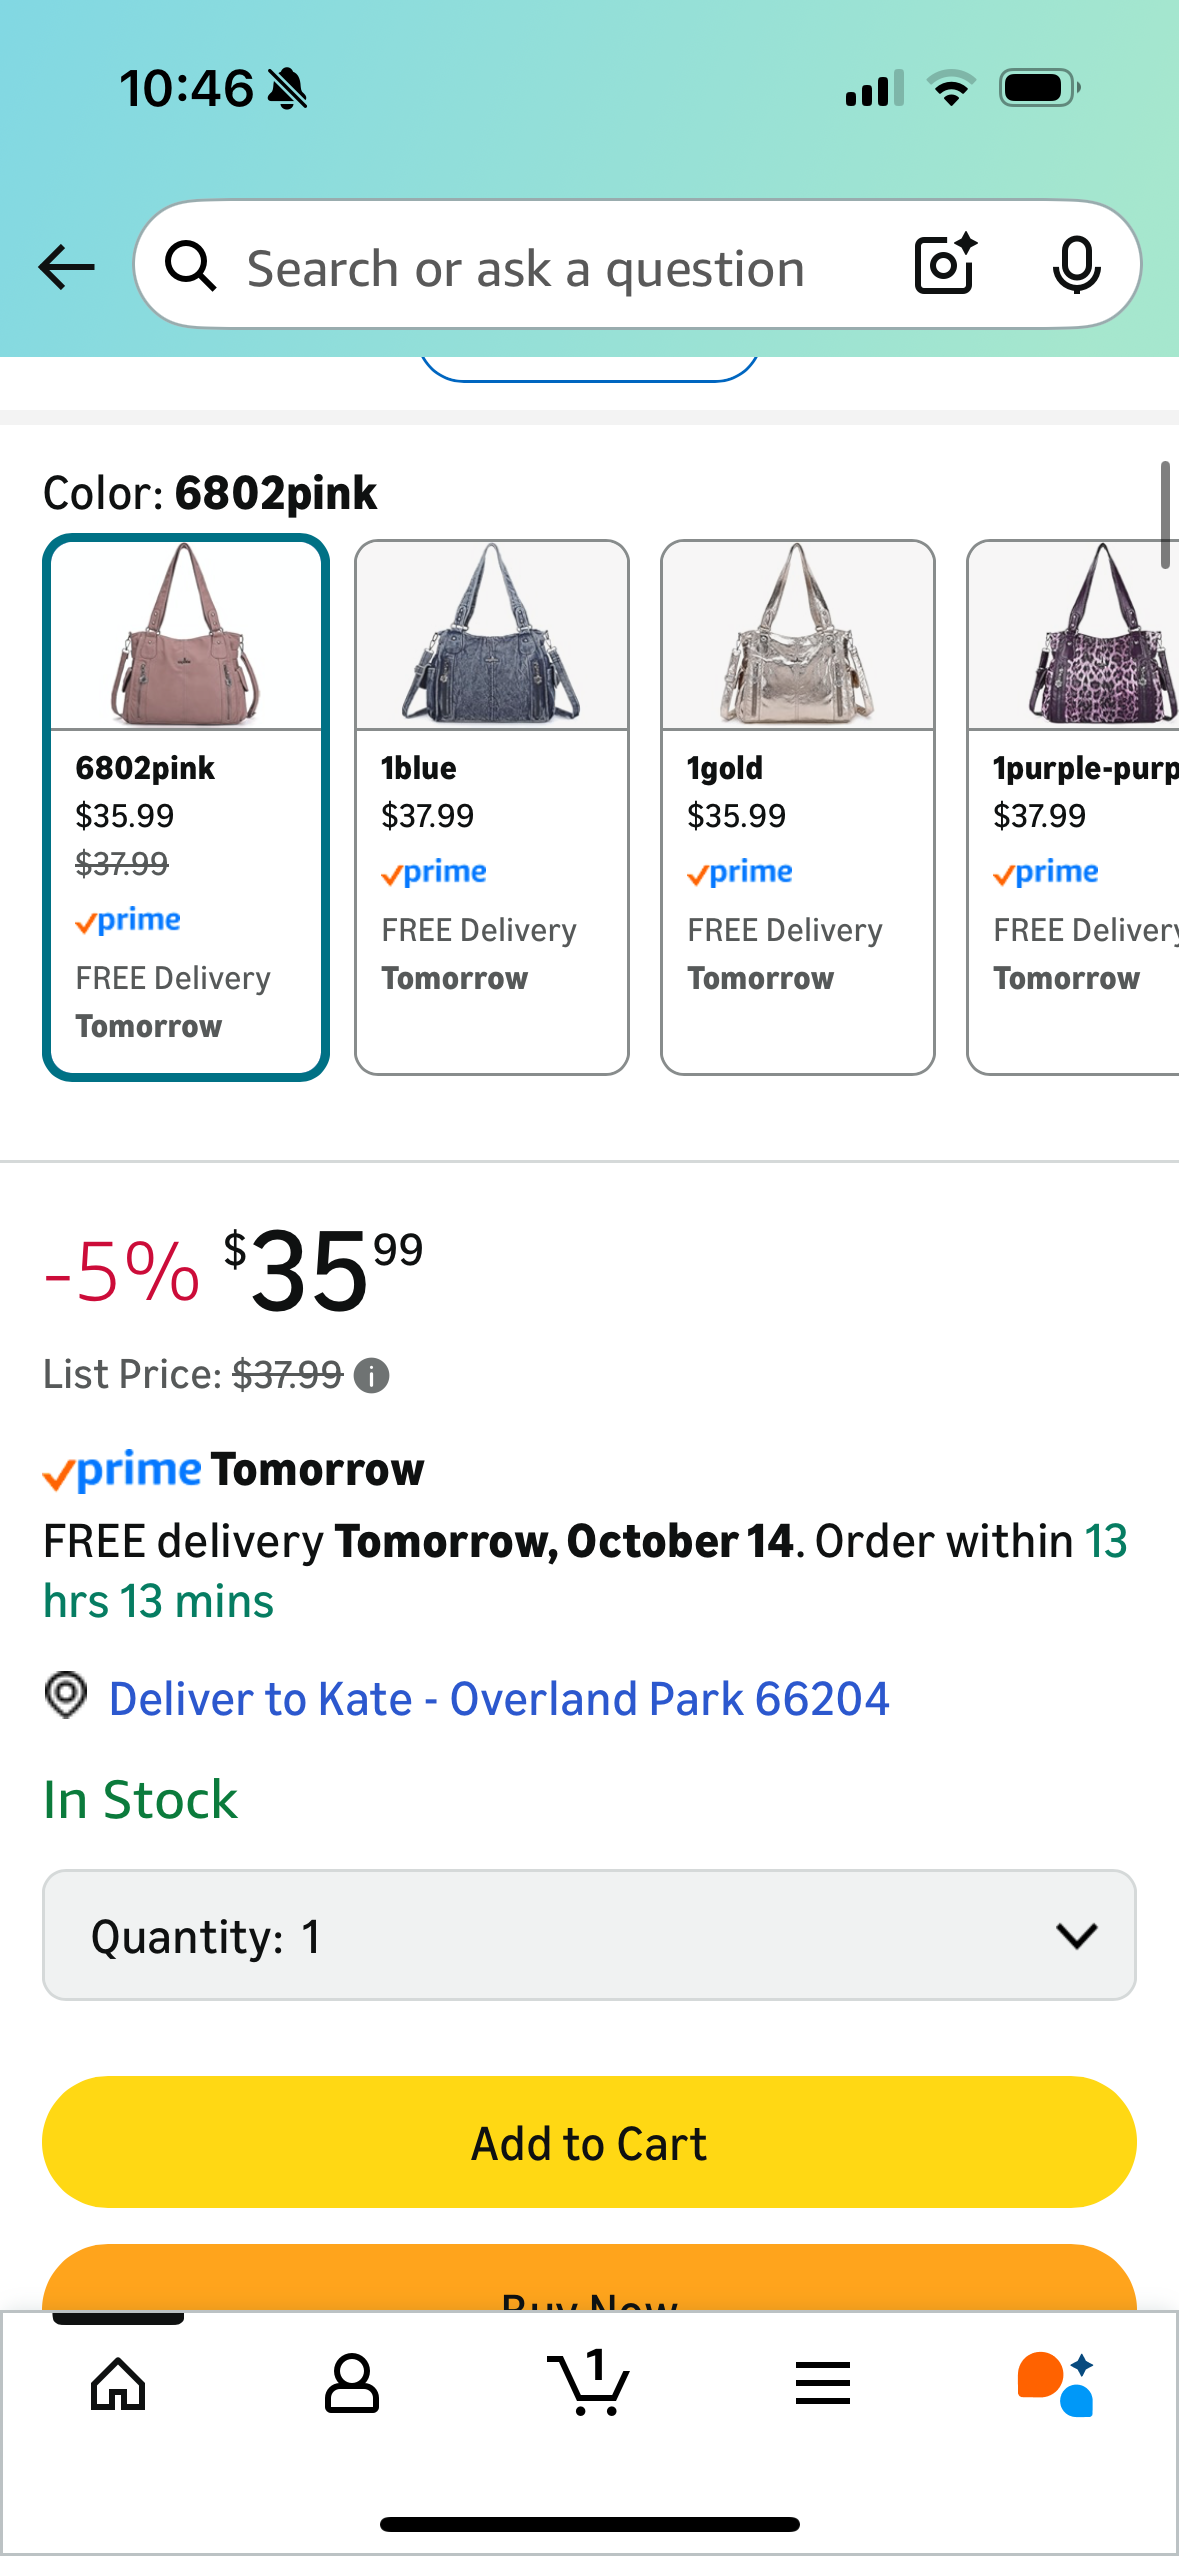Open camera lens search icon

[x=944, y=265]
